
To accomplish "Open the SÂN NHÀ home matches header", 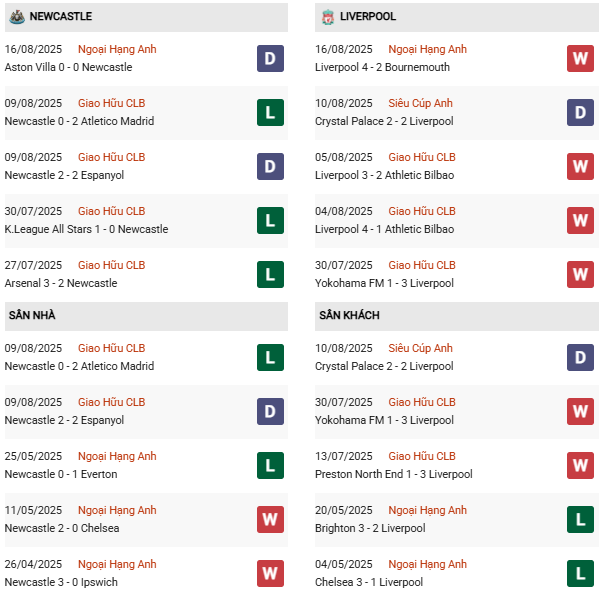I will coord(32,315).
